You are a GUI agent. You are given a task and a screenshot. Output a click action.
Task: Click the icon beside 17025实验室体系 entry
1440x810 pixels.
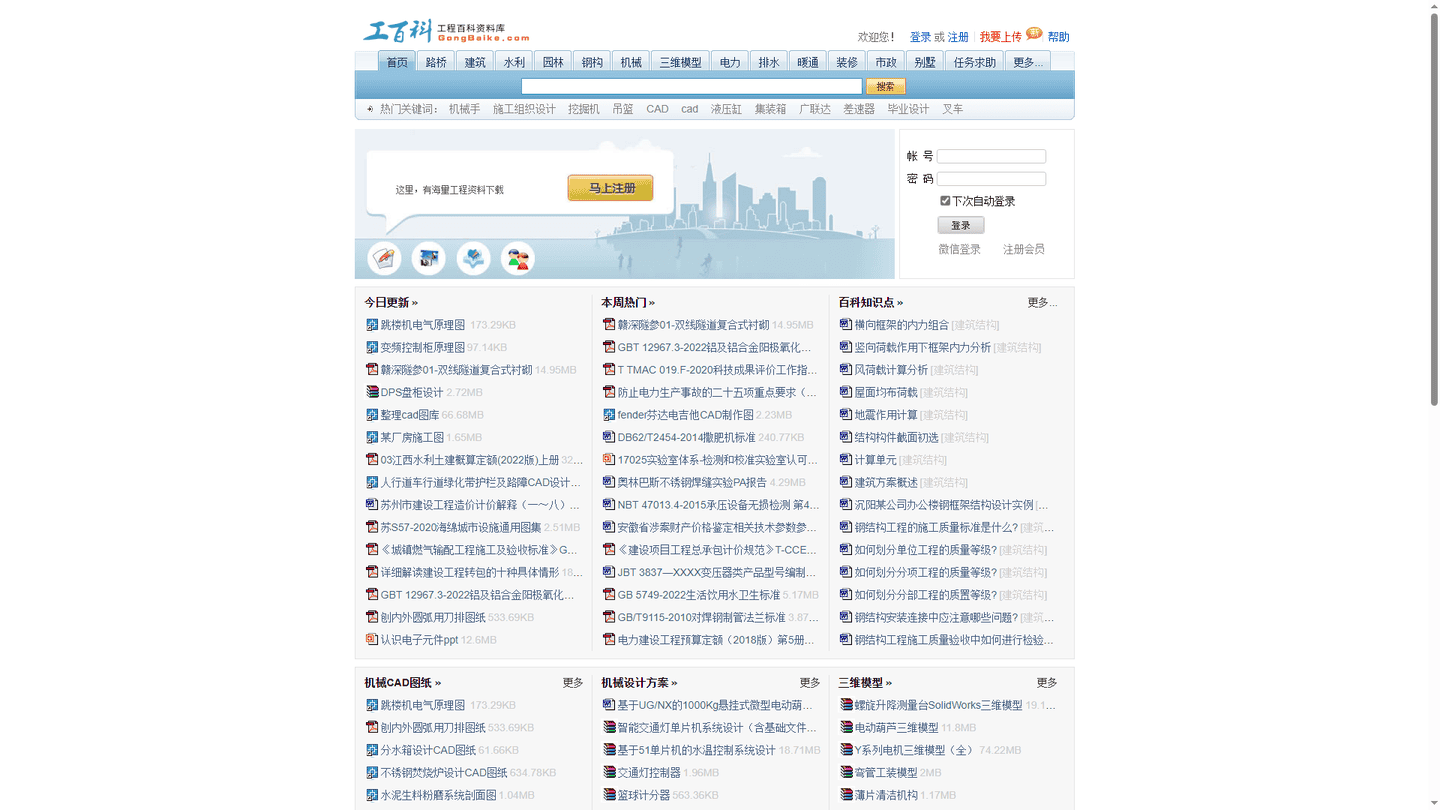[x=609, y=460]
